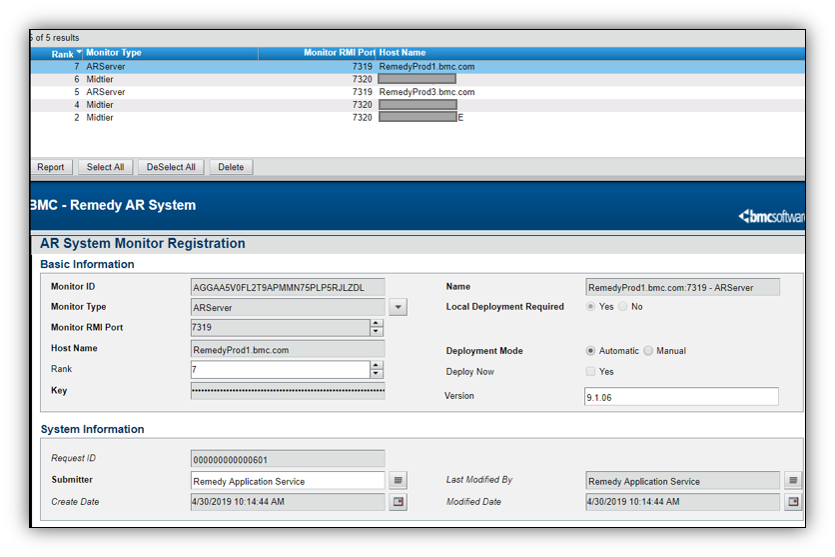Click the Name field with ARServer value
Viewport: 835px width, 557px height.
pos(683,287)
